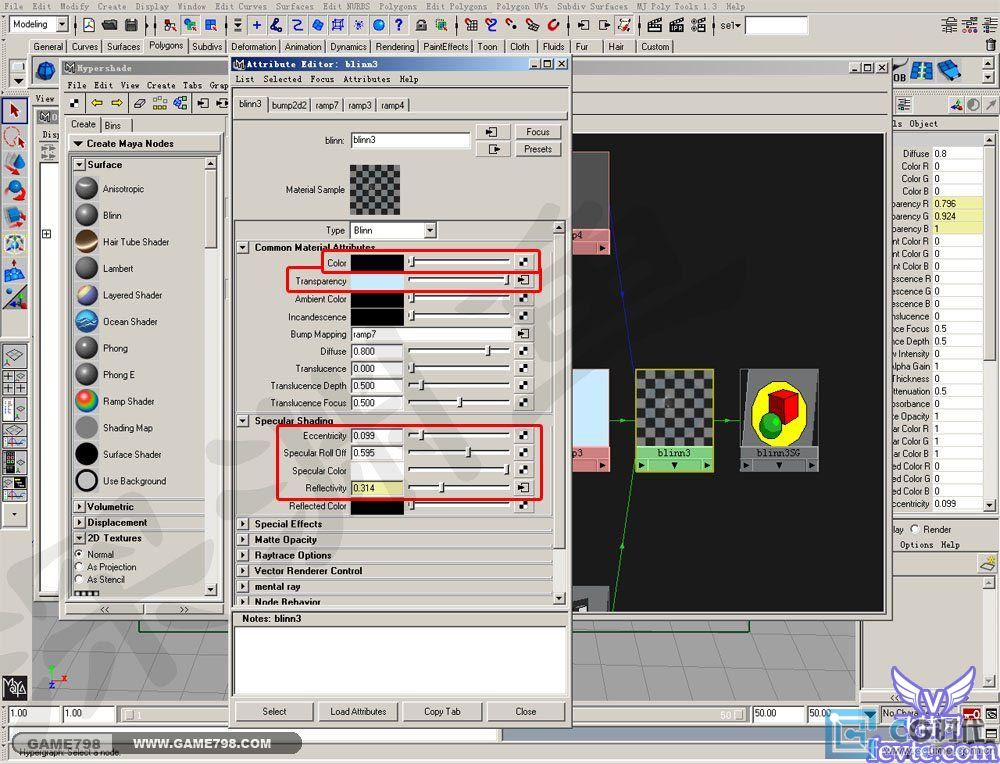Screen dimensions: 1000x764
Task: Click the Ocean Shader icon
Action: pyautogui.click(x=87, y=322)
